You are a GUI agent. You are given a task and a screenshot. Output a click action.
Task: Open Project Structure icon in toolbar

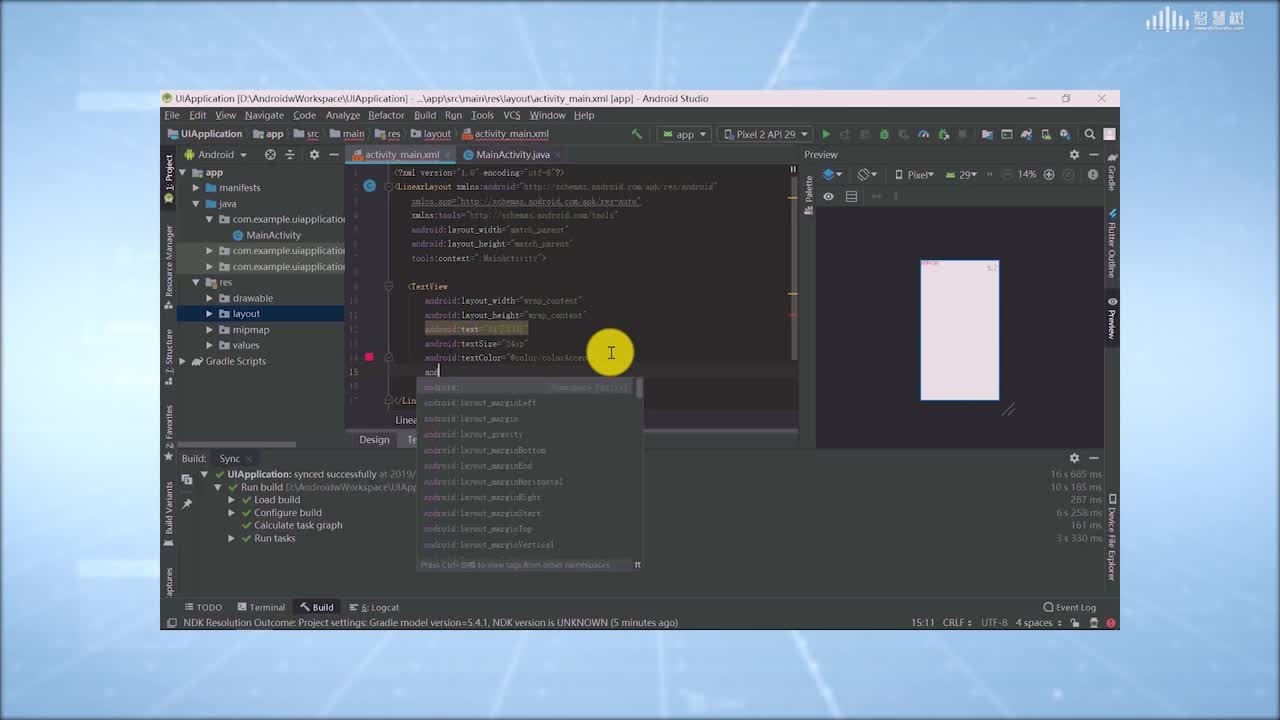pyautogui.click(x=987, y=134)
